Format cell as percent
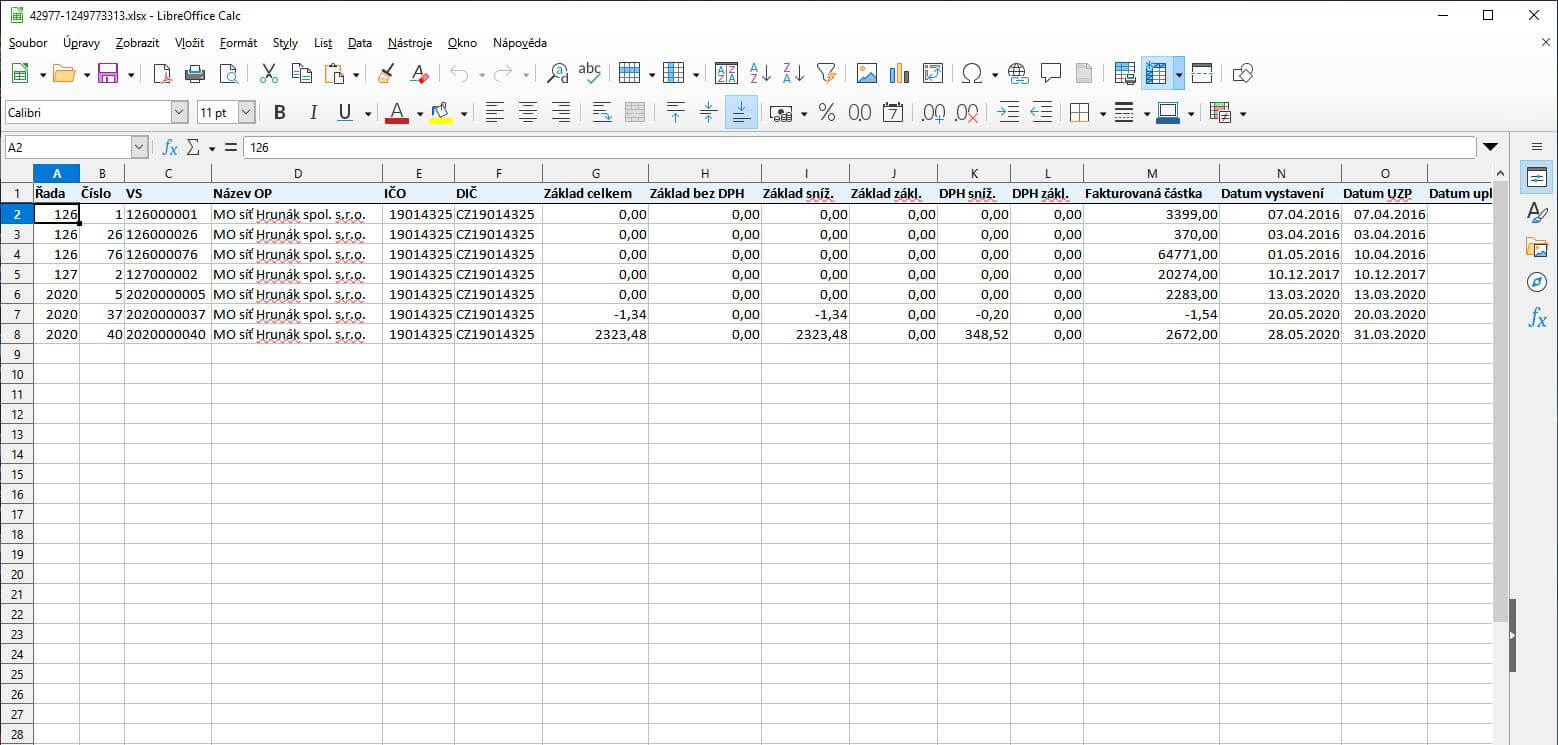This screenshot has width=1558, height=745. click(x=827, y=113)
